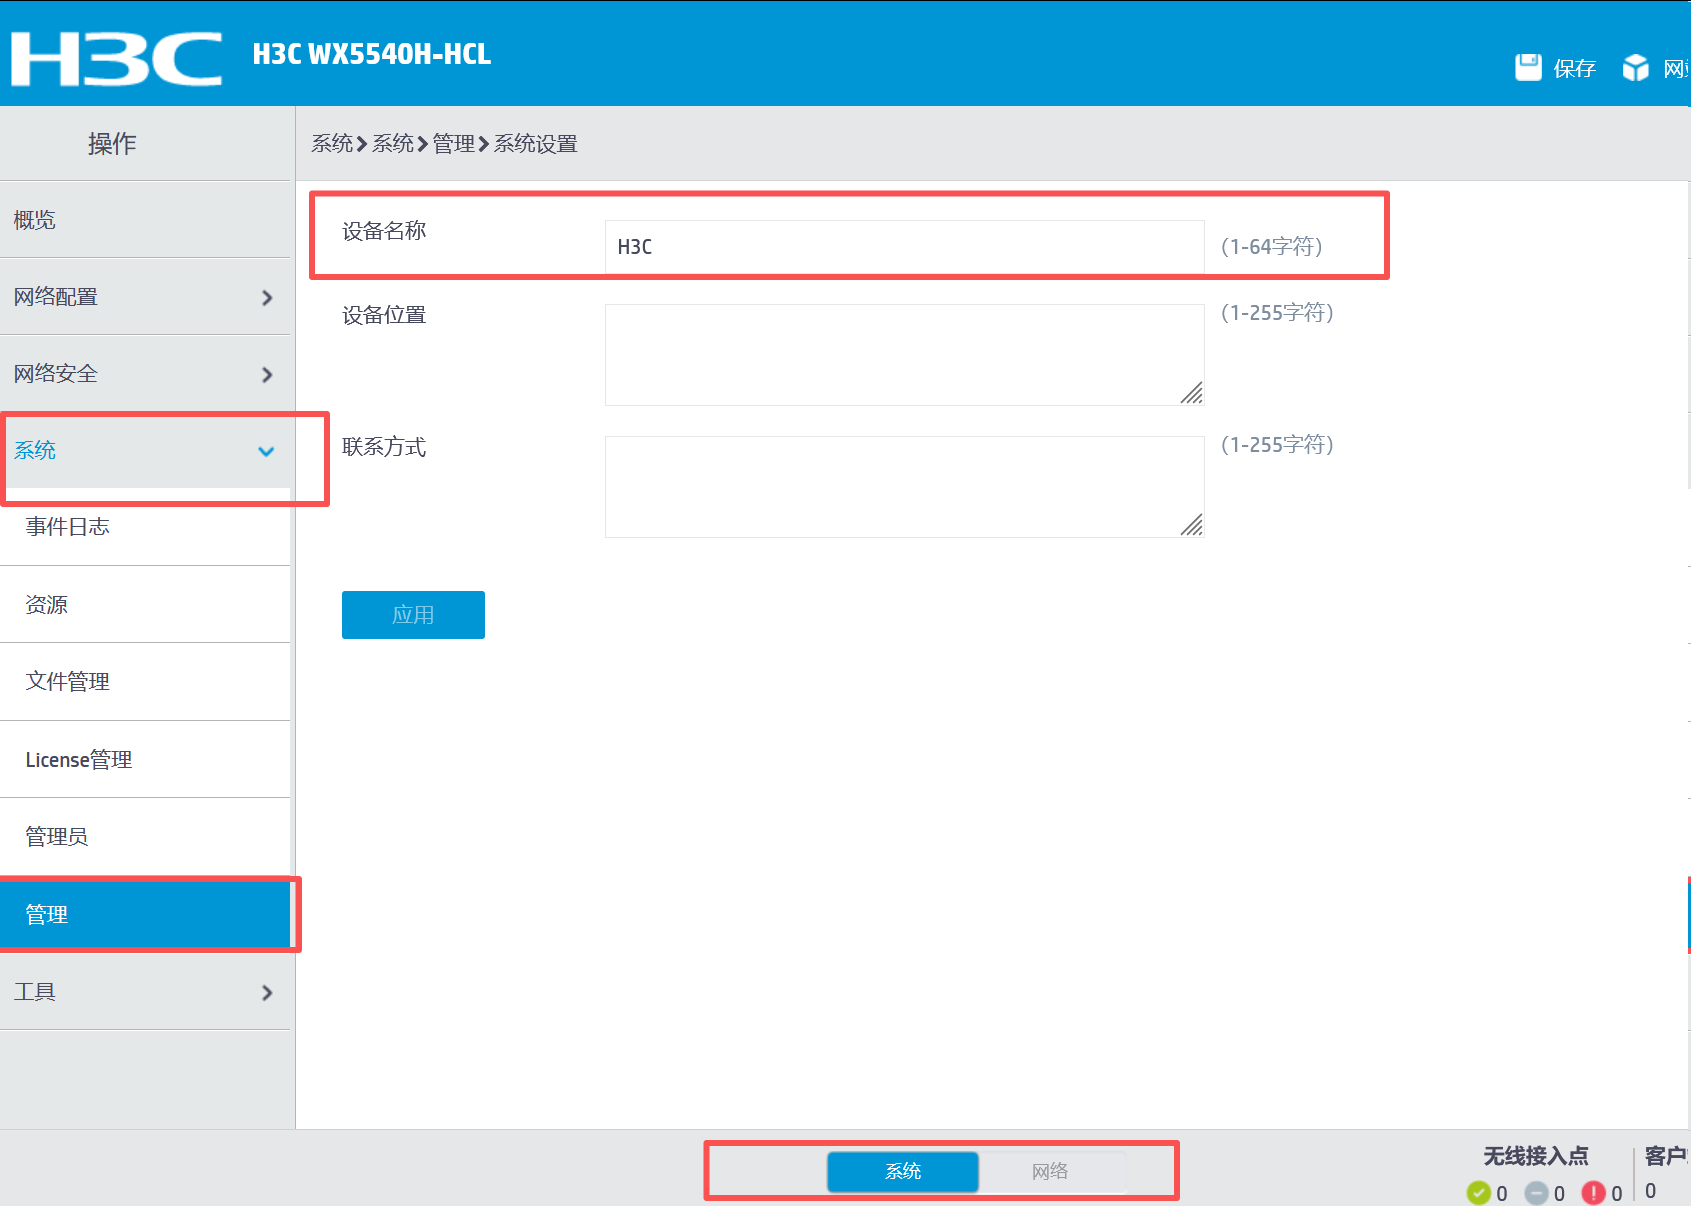Expand the 工具 menu chevron
Image resolution: width=1691 pixels, height=1206 pixels.
267,992
